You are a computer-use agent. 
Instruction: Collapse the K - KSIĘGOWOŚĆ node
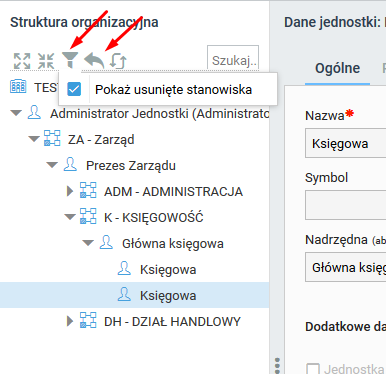70,217
